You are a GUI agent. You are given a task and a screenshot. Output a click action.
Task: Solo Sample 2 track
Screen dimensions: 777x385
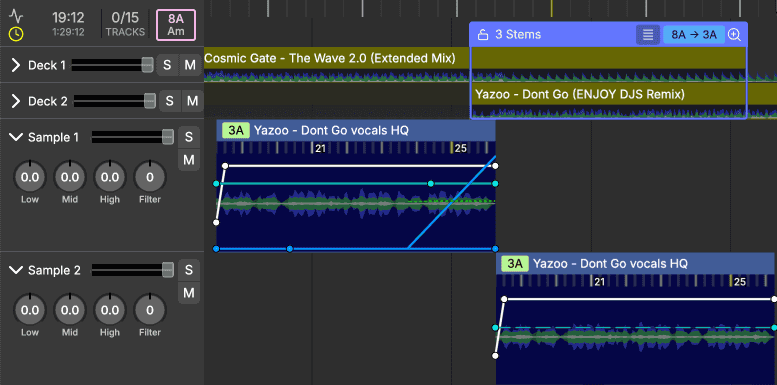tap(188, 270)
